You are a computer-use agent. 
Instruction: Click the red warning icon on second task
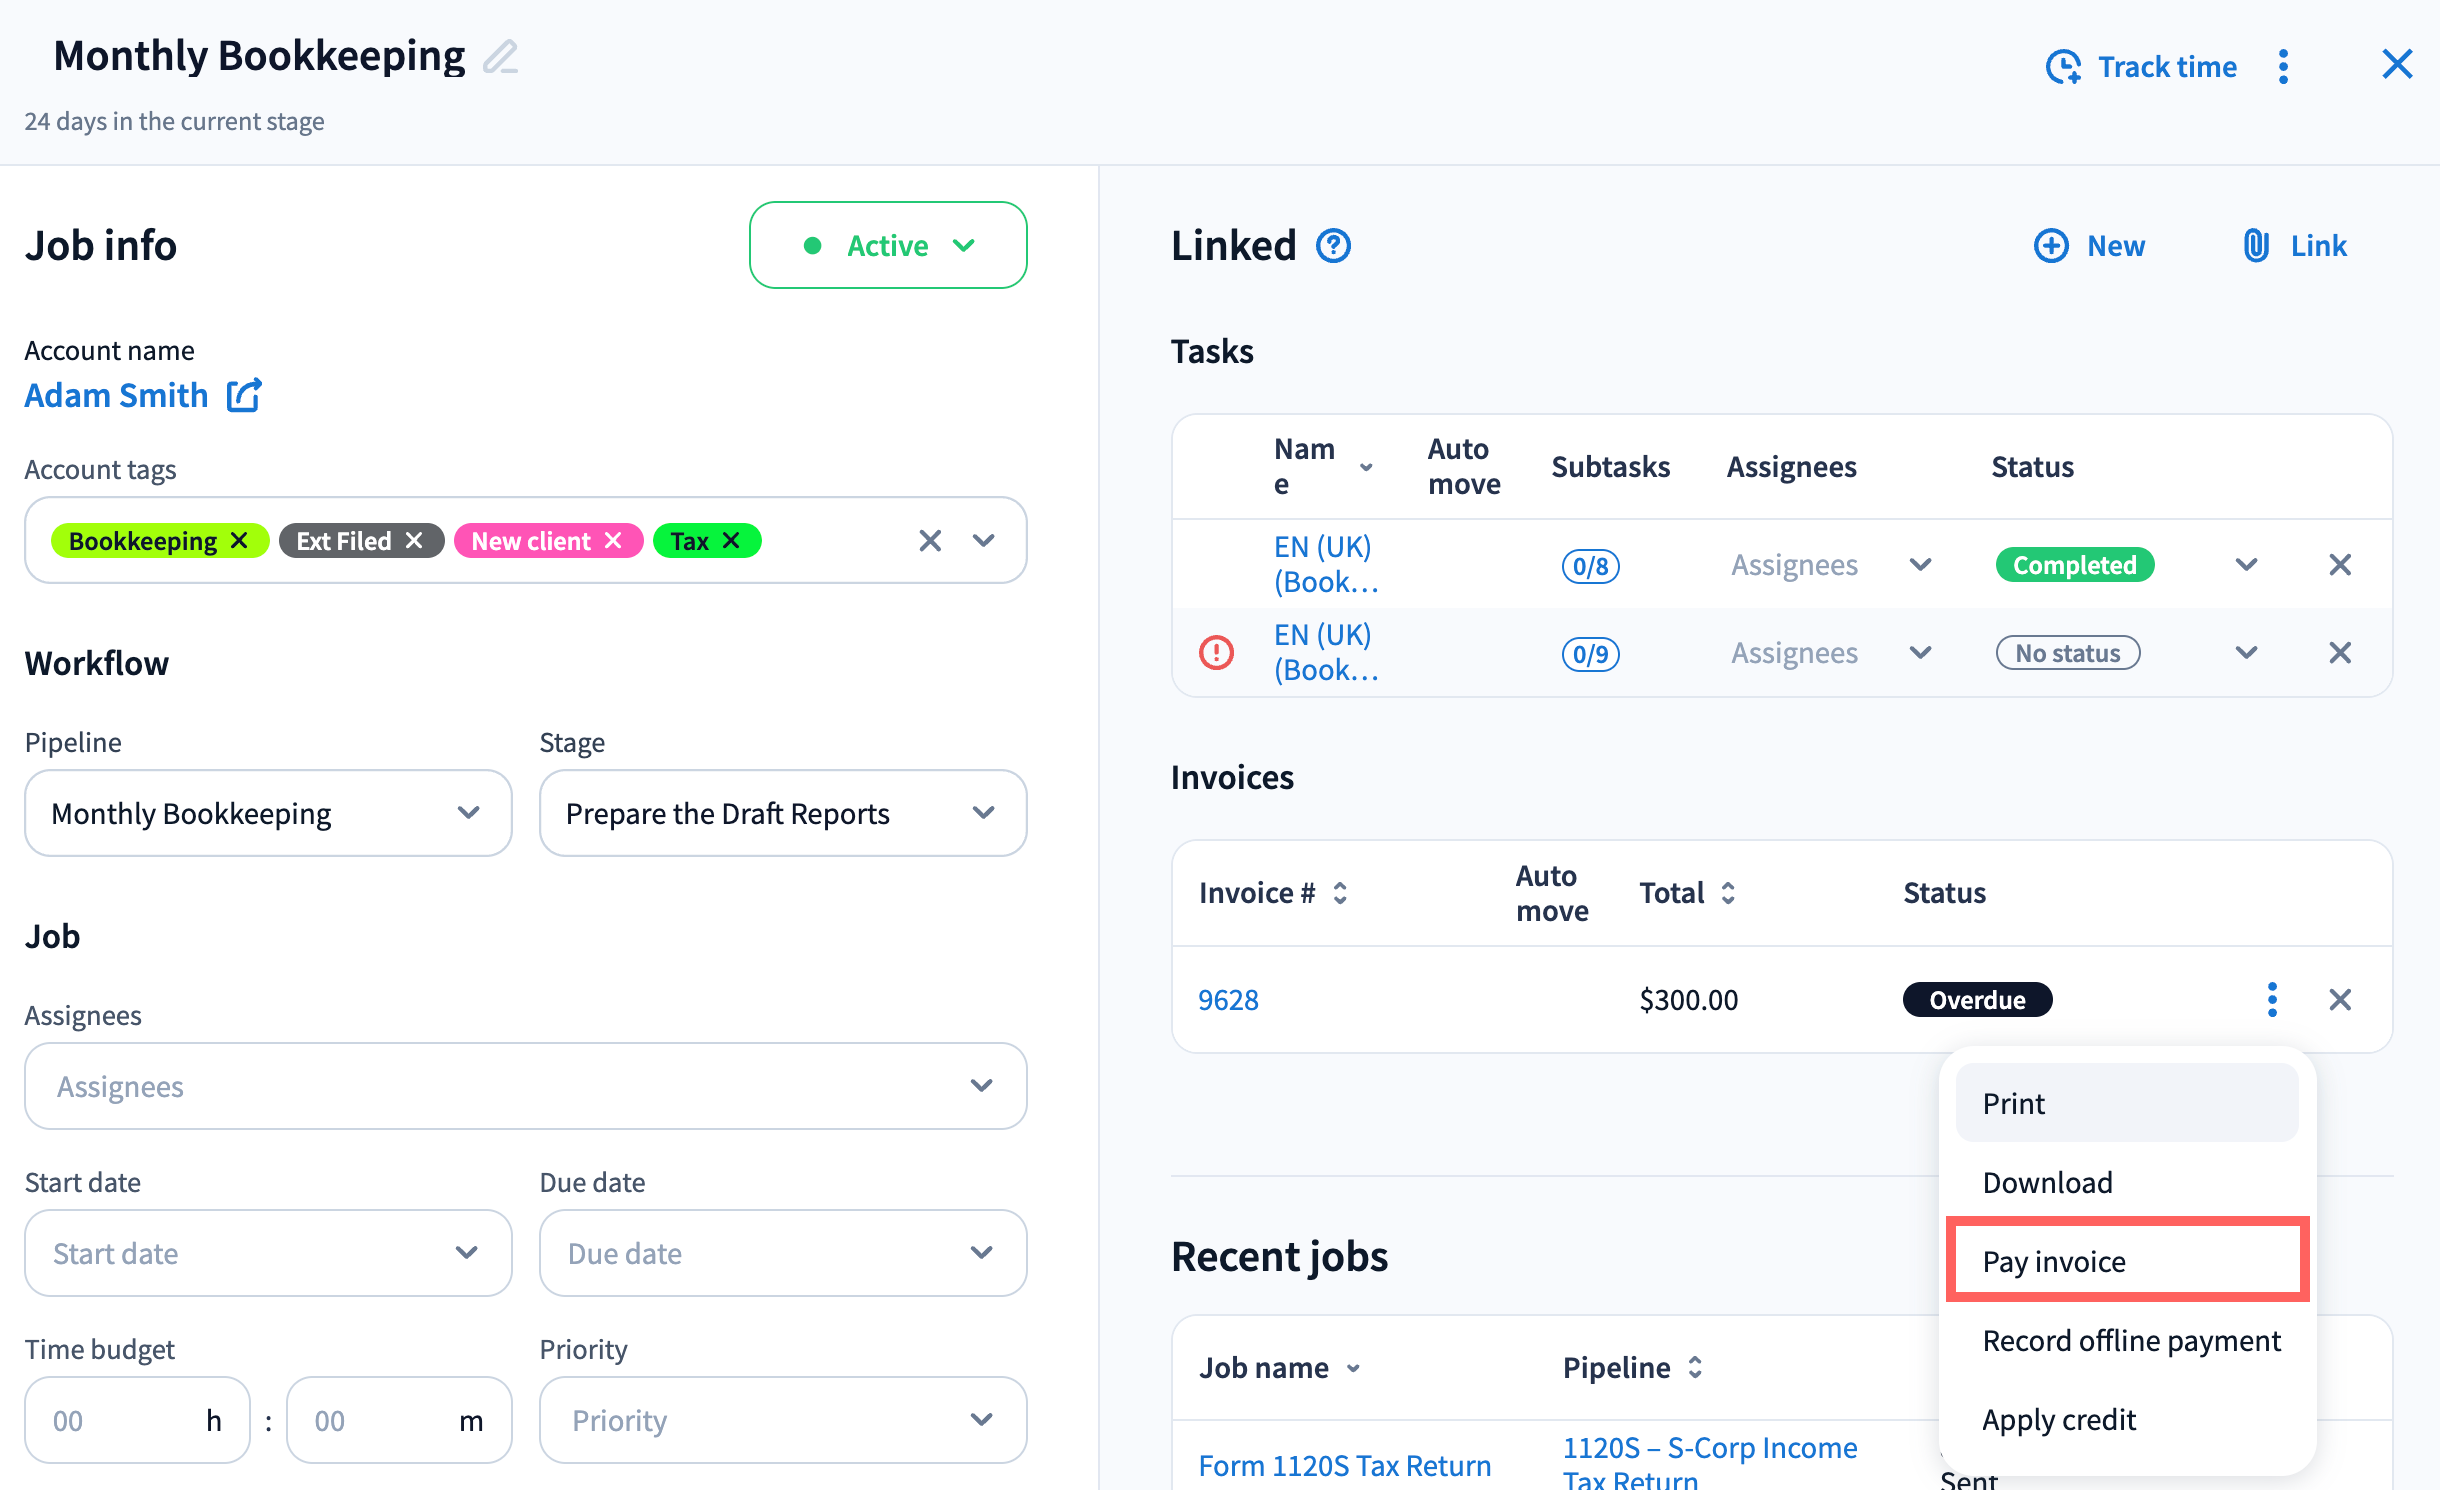pyautogui.click(x=1216, y=653)
